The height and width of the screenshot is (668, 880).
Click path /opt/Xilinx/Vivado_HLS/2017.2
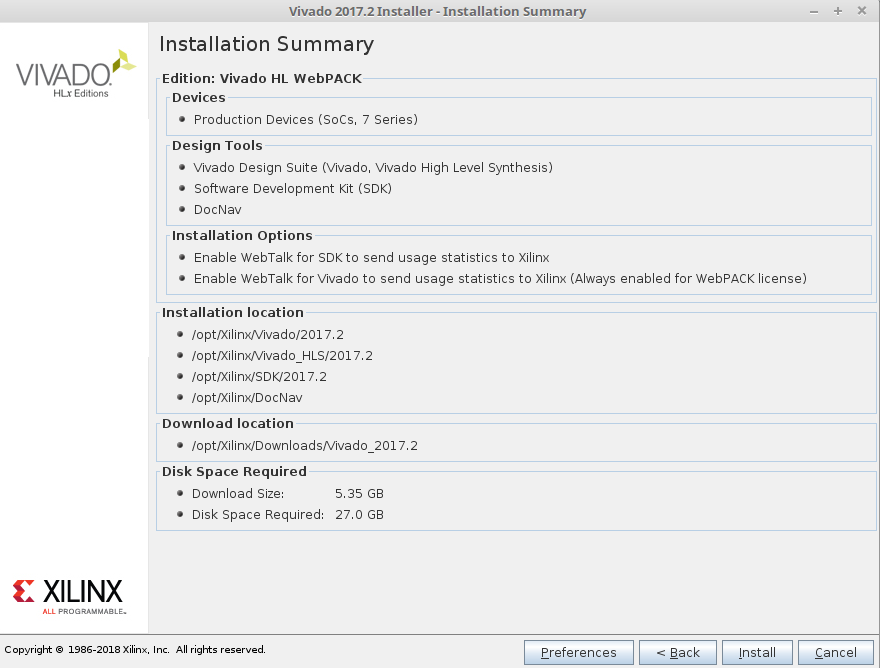click(x=282, y=356)
